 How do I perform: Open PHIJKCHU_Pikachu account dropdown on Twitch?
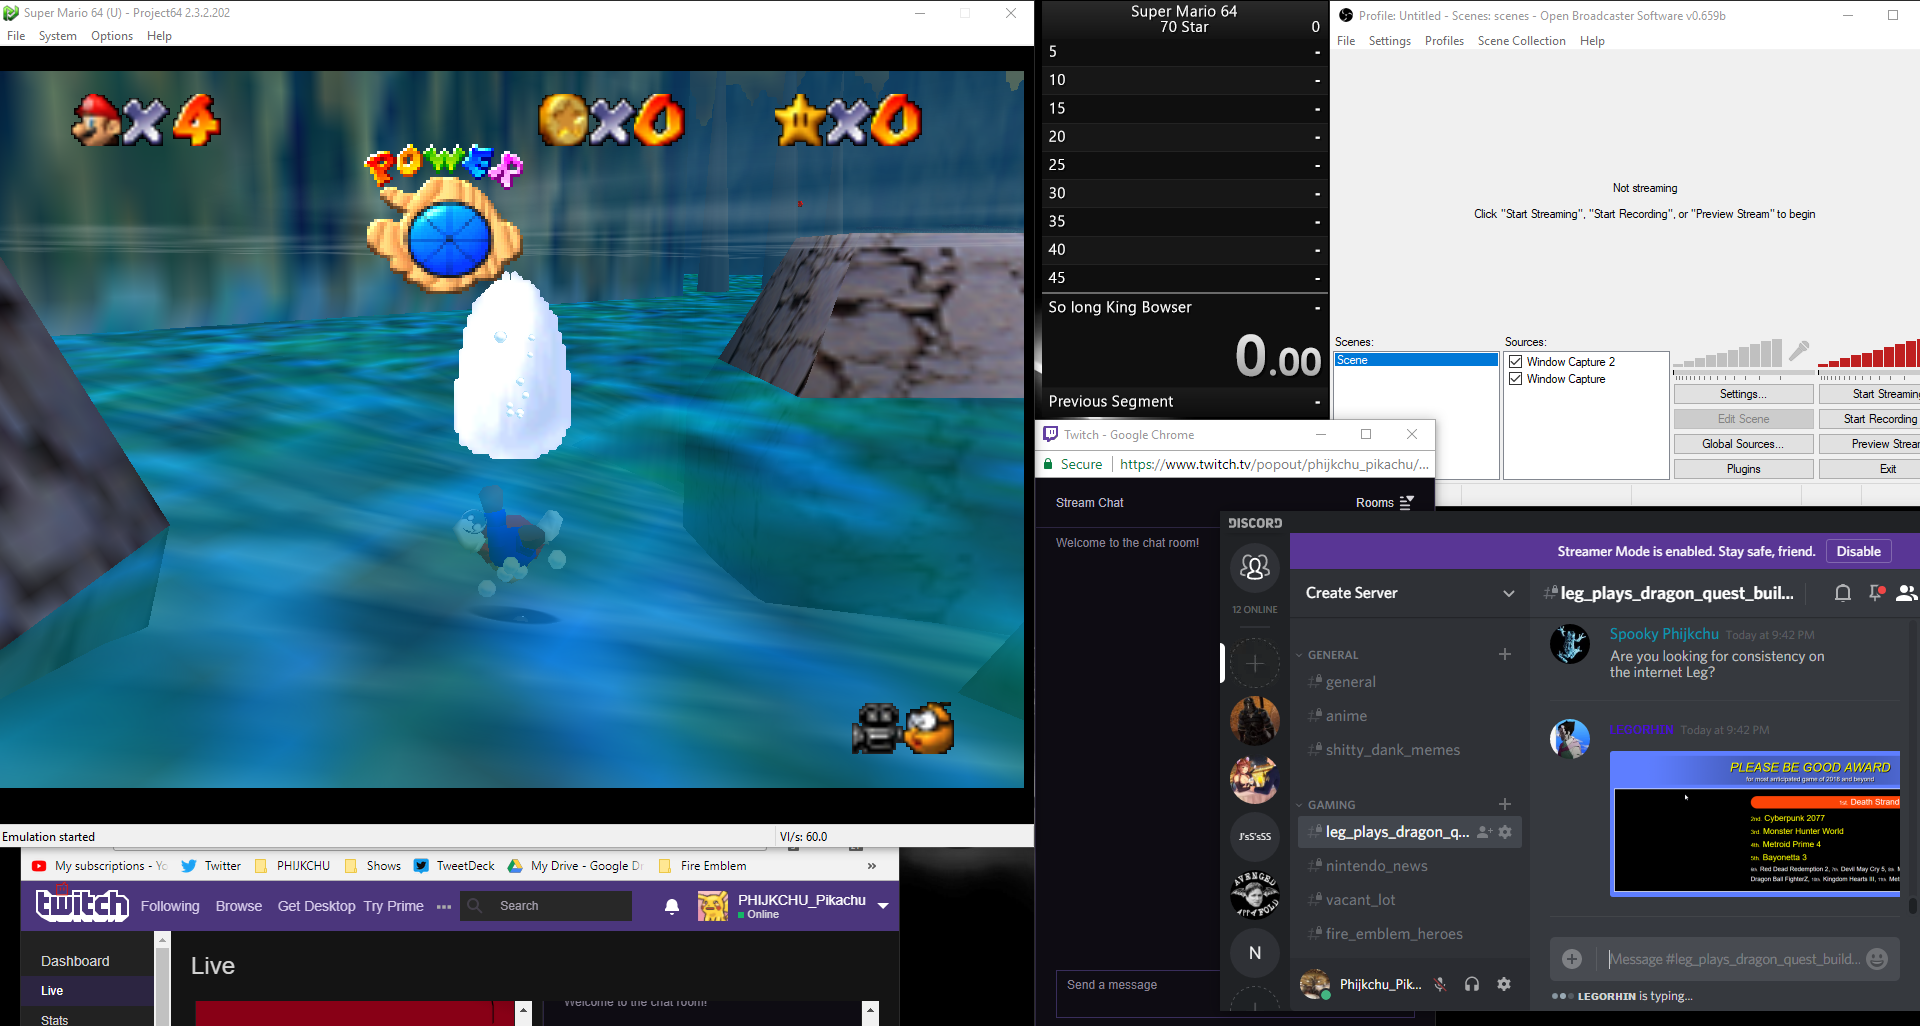[883, 906]
